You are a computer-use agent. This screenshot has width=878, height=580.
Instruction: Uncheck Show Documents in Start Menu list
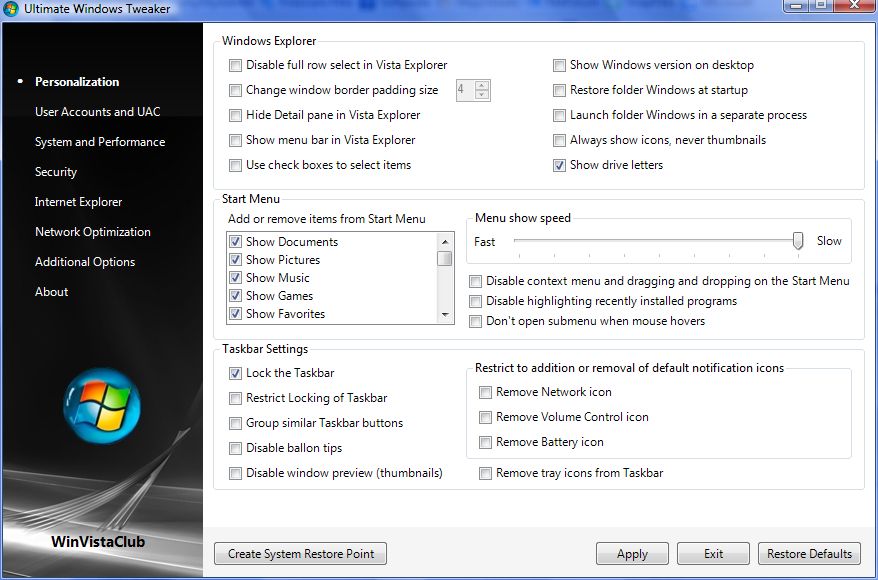click(x=235, y=242)
